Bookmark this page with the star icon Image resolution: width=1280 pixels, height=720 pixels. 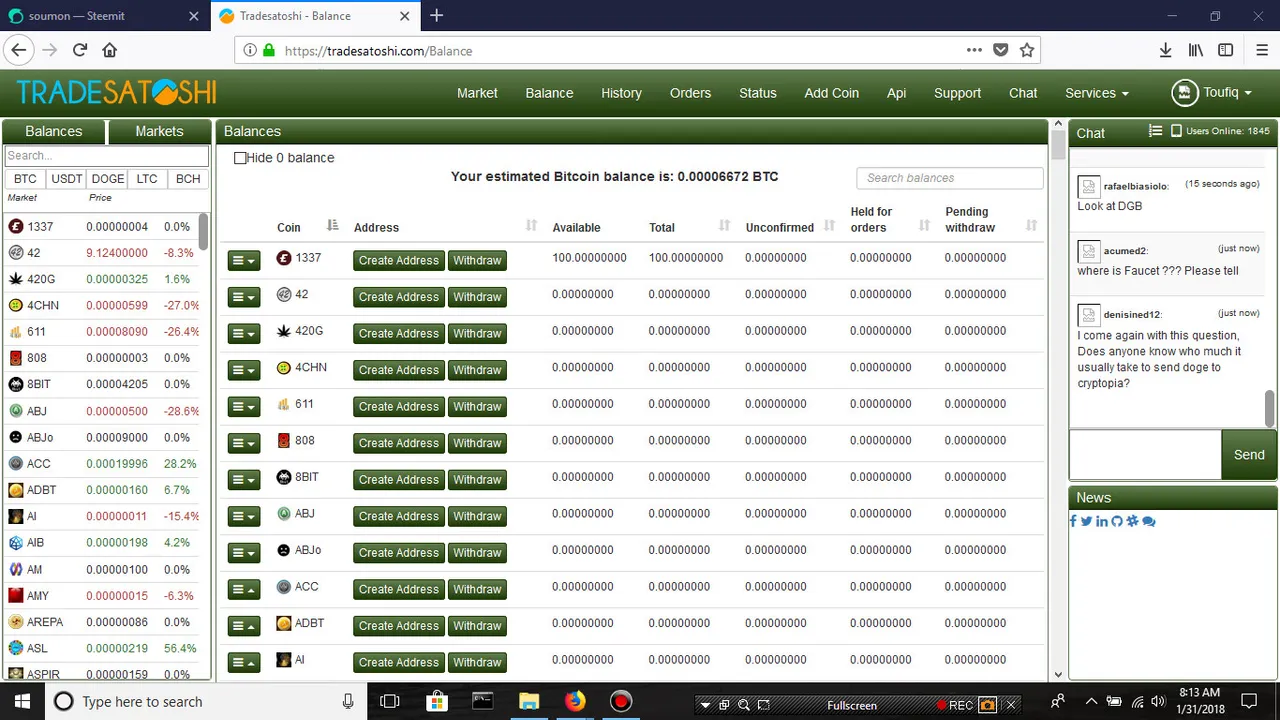(1026, 50)
